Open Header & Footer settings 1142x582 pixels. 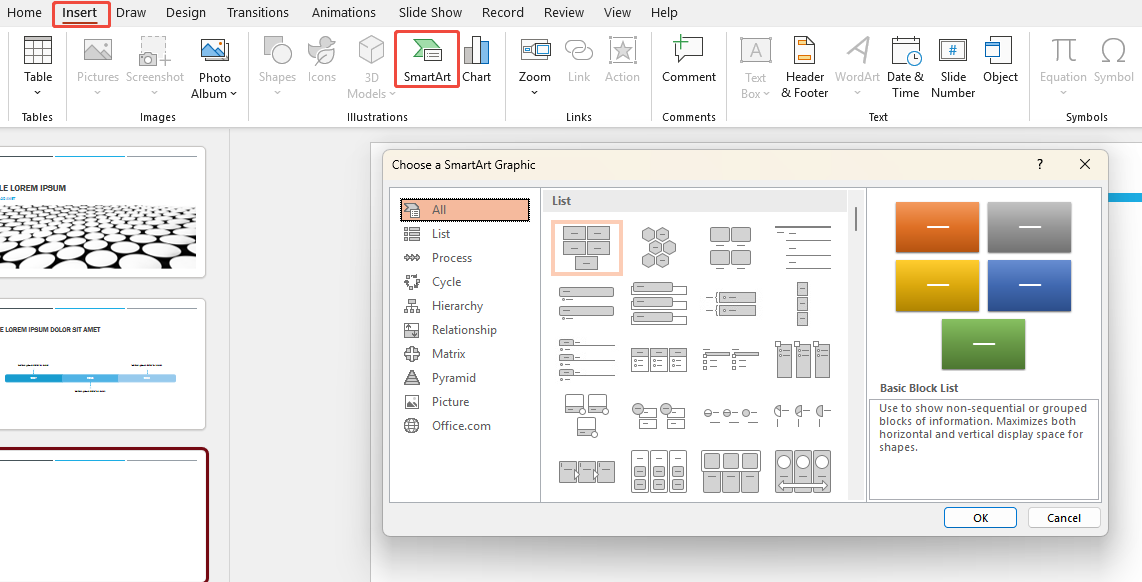tap(804, 67)
